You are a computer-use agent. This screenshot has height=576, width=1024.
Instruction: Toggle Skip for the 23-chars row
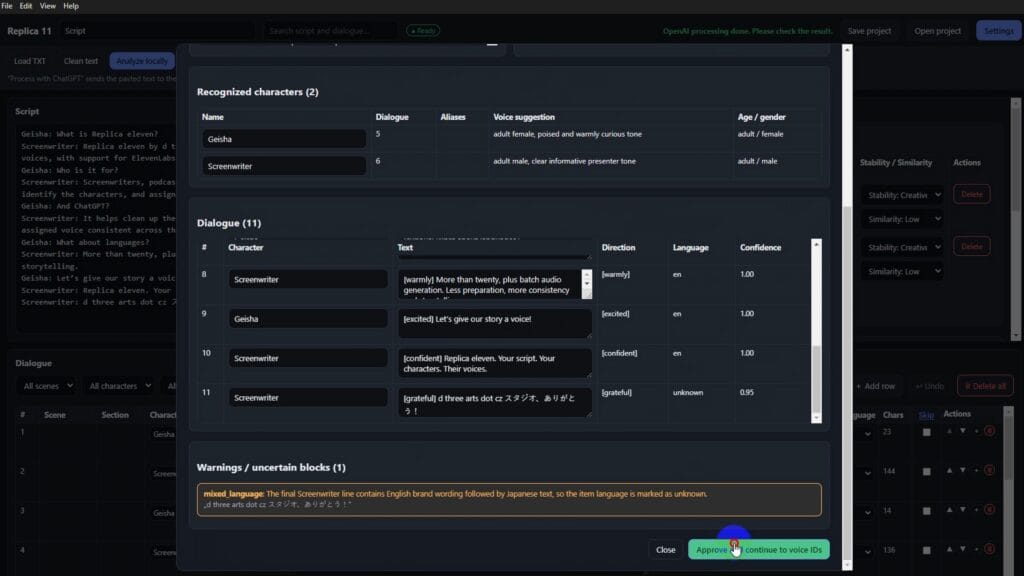point(926,432)
